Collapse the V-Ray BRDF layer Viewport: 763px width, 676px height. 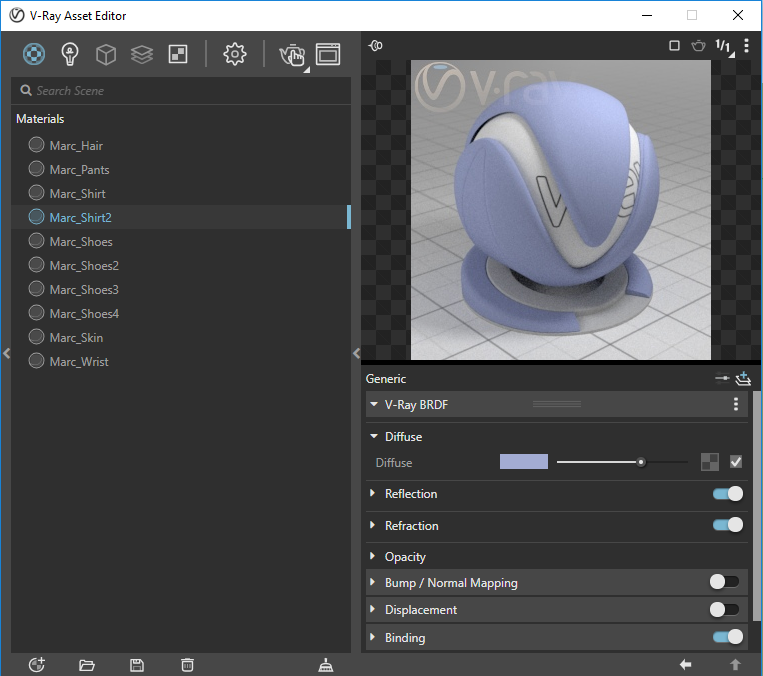coord(374,404)
